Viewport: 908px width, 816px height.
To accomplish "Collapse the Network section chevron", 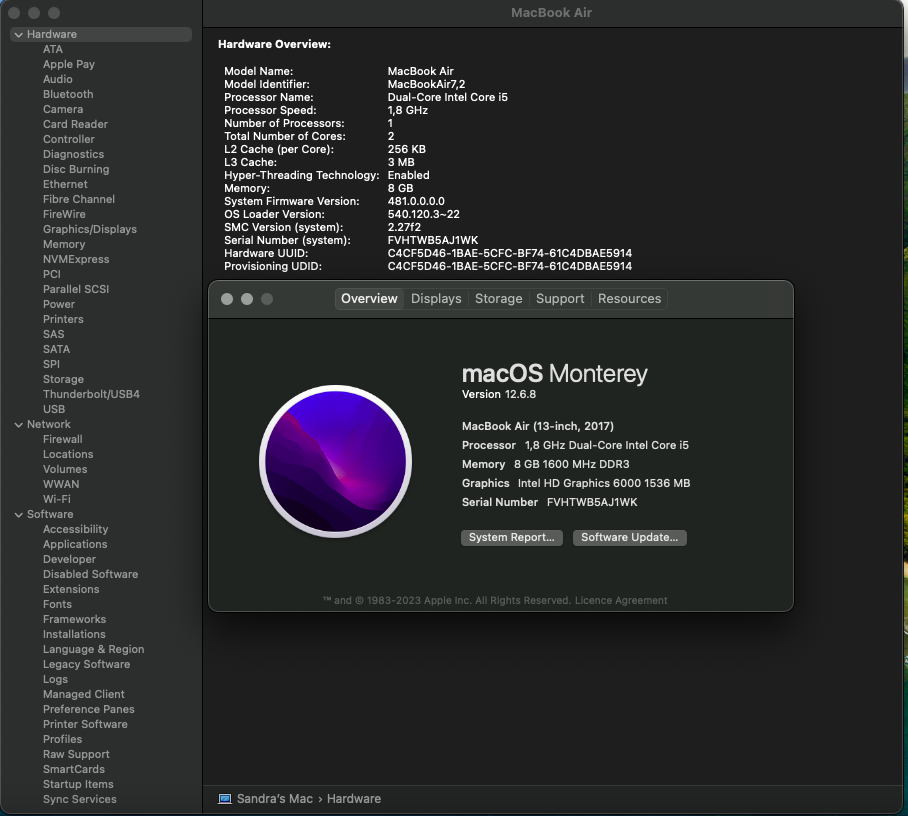I will (19, 425).
